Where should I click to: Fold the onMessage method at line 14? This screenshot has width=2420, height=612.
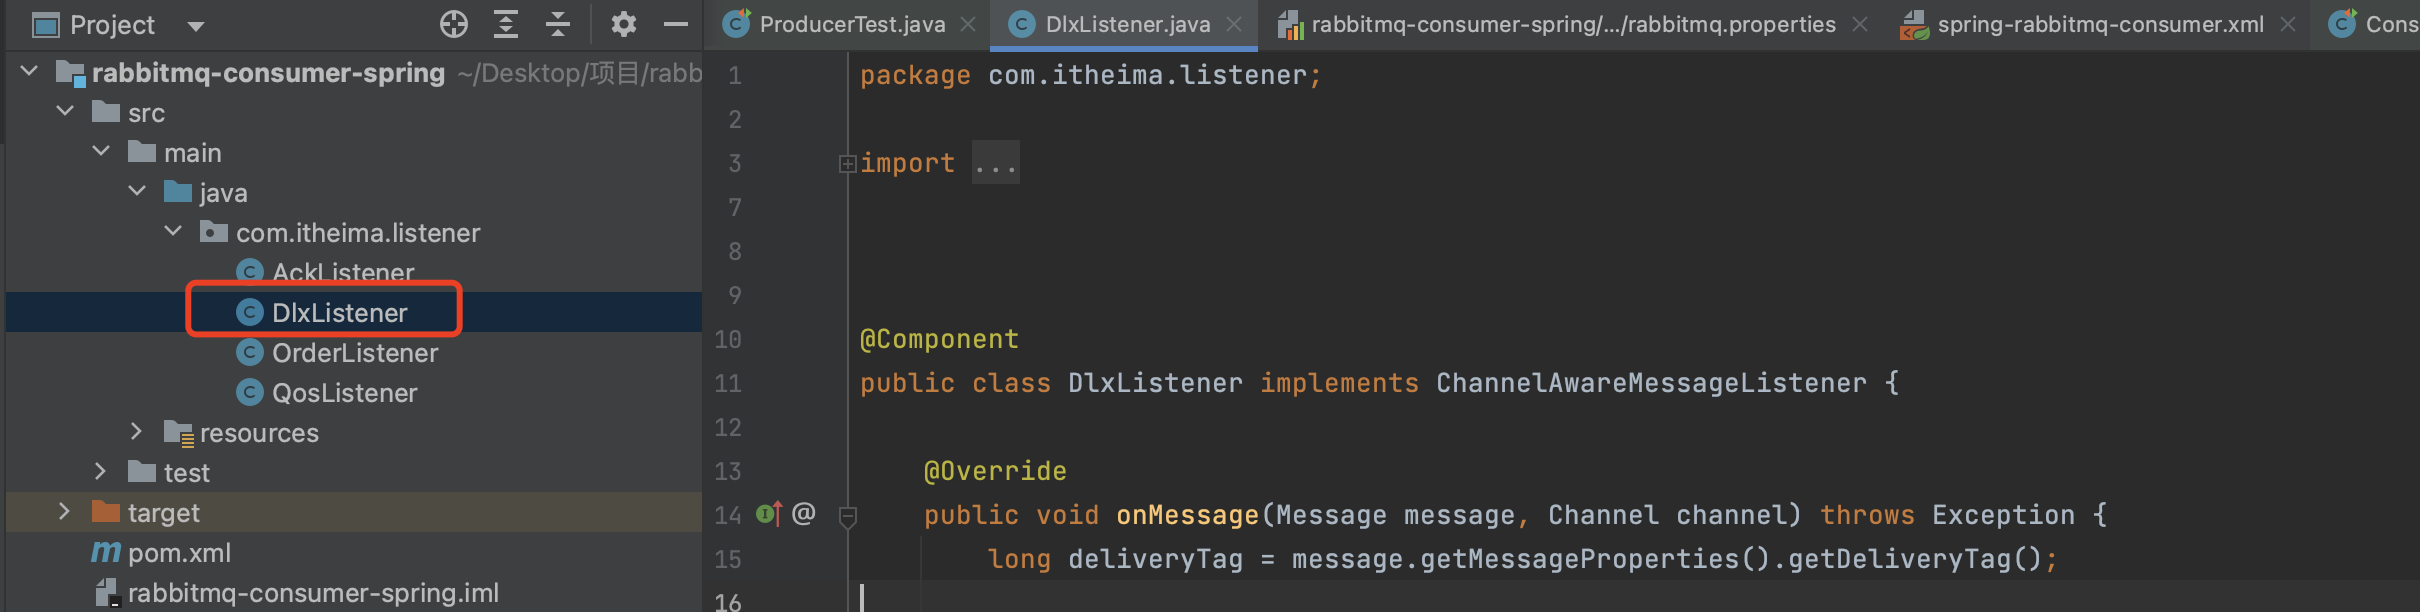pyautogui.click(x=848, y=516)
